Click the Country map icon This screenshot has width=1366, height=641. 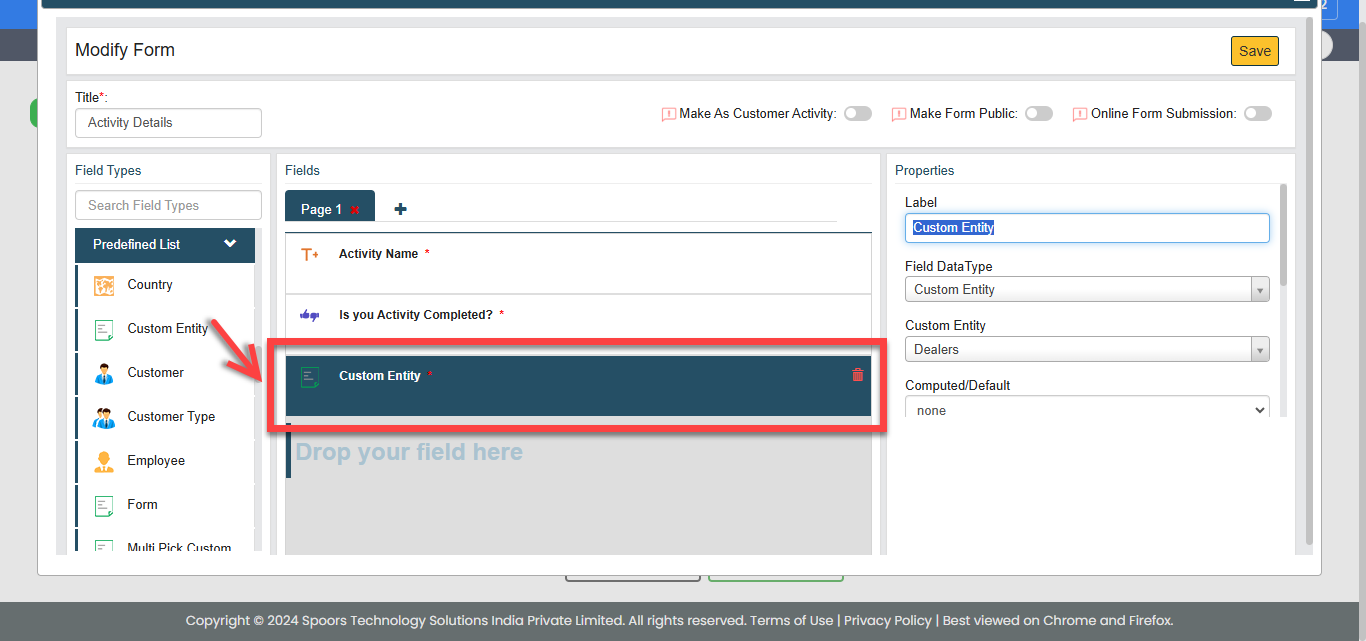(x=104, y=285)
